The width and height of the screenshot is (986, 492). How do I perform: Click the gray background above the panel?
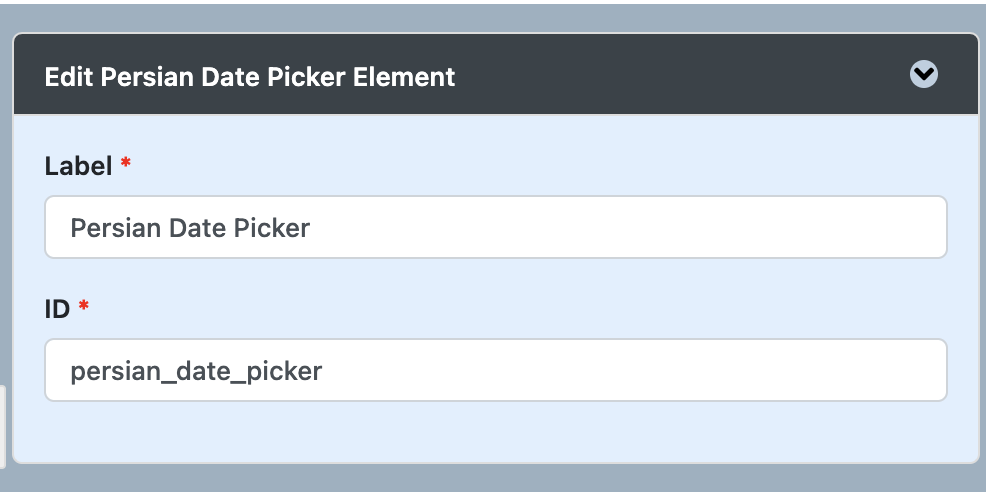pyautogui.click(x=495, y=17)
